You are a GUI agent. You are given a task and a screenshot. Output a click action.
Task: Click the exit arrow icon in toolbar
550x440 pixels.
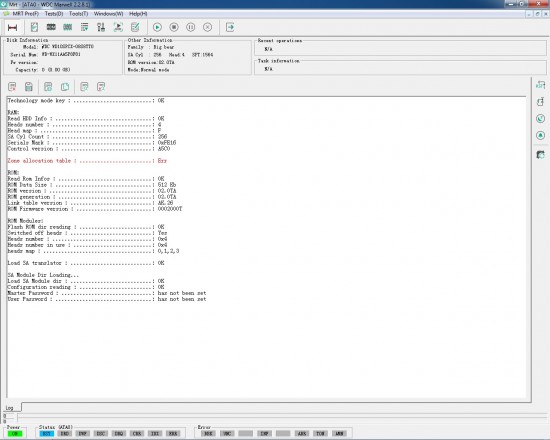click(x=230, y=27)
